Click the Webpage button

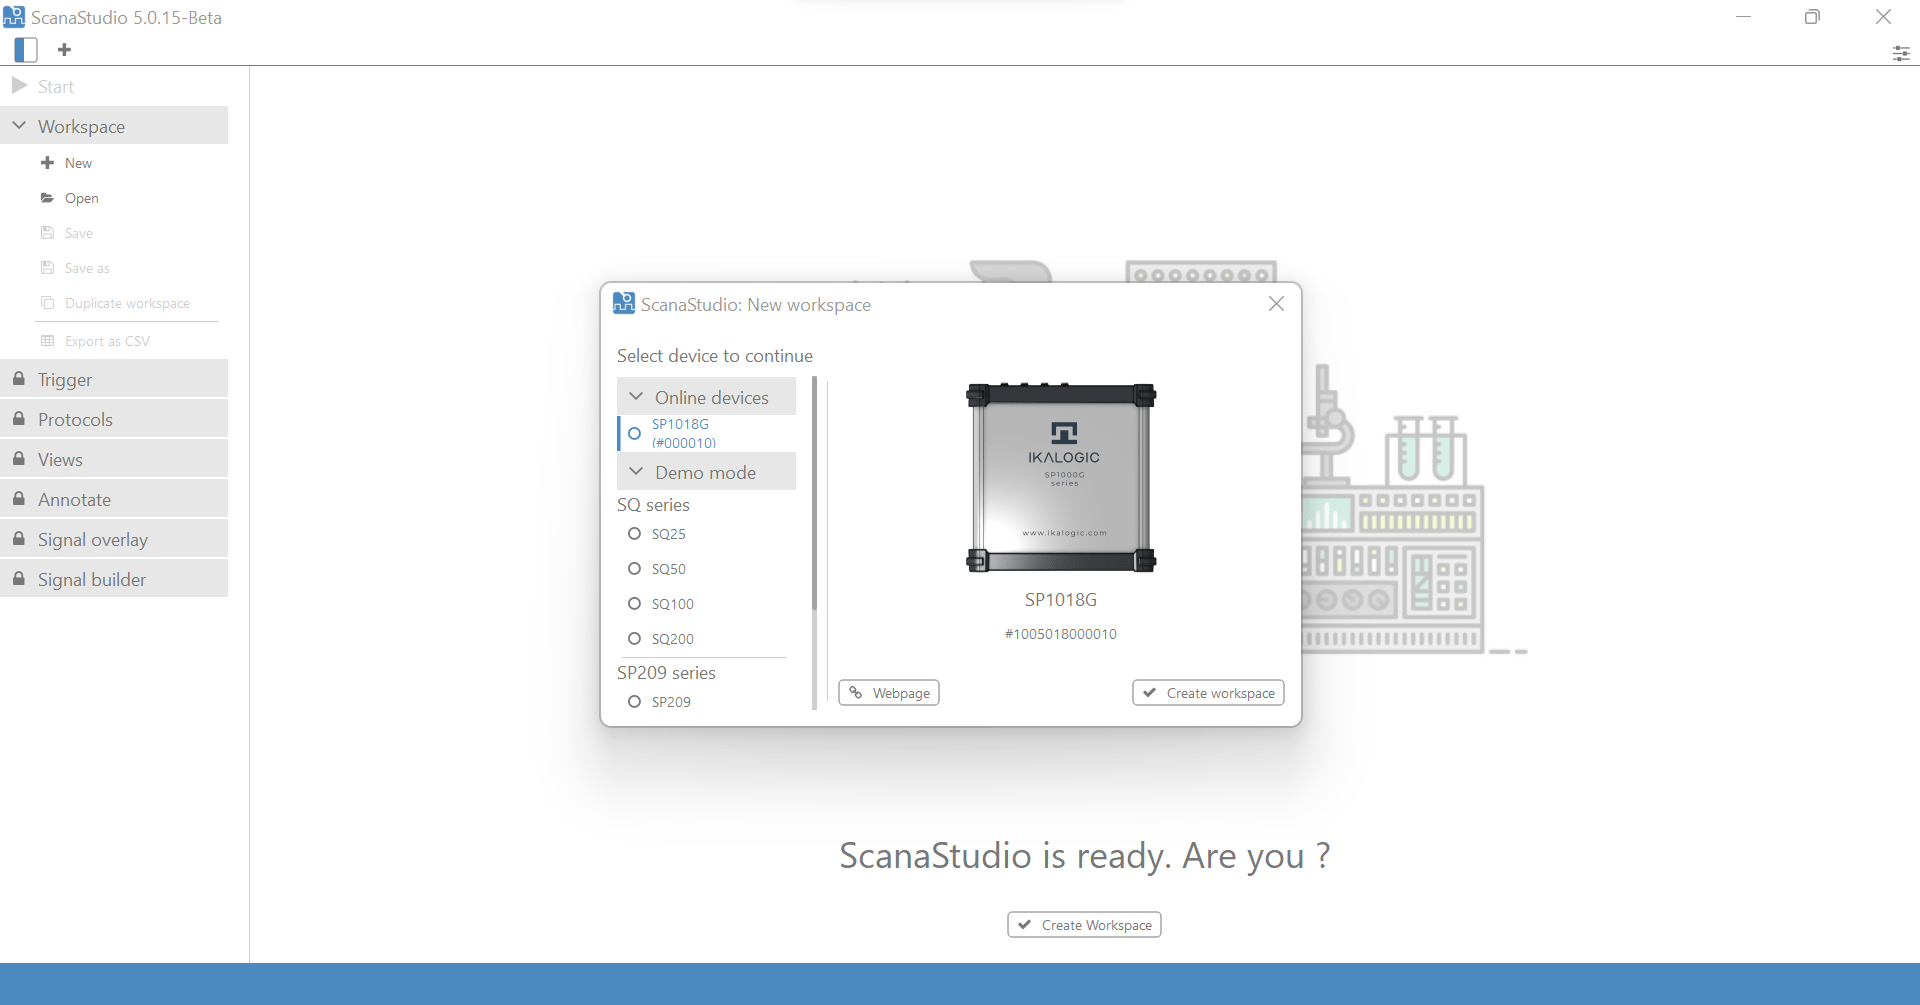click(x=888, y=693)
